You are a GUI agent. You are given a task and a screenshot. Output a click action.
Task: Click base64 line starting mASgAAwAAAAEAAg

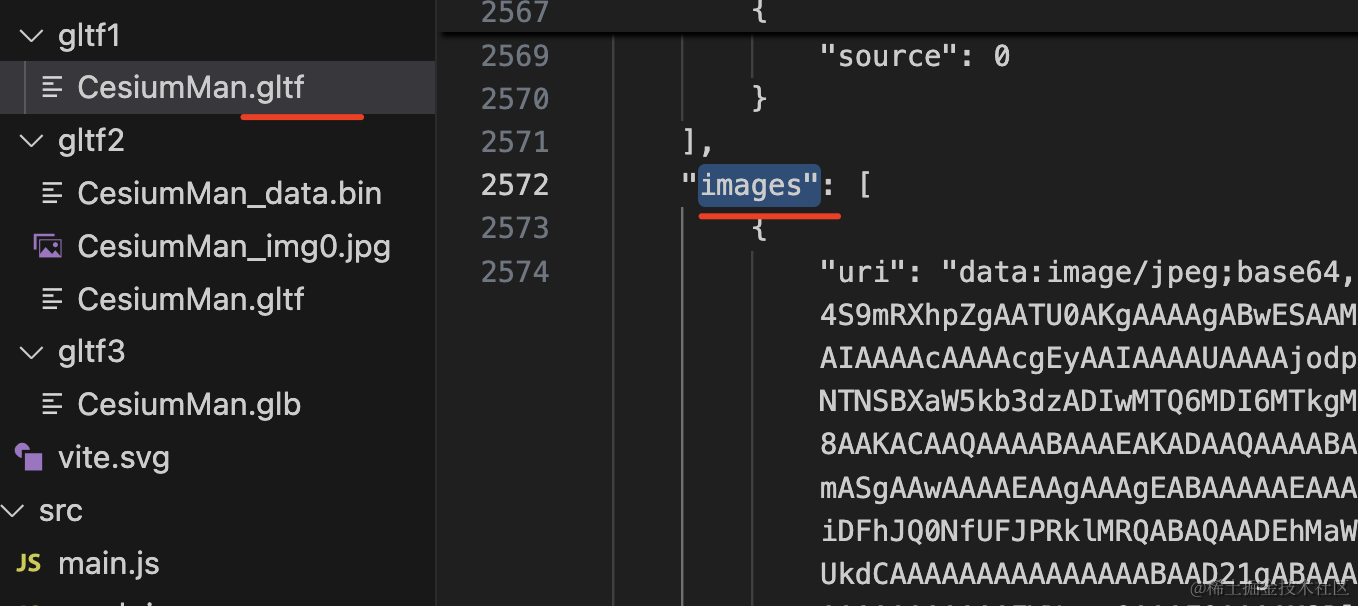point(1088,487)
